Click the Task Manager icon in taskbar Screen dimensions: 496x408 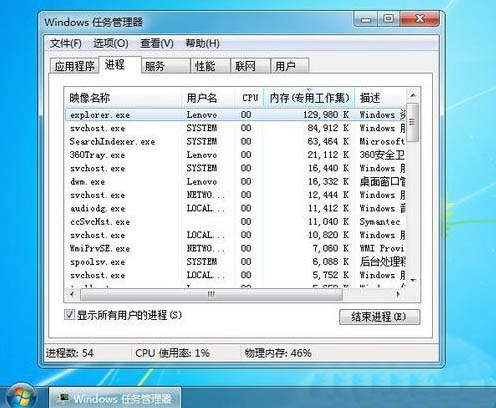[x=63, y=398]
